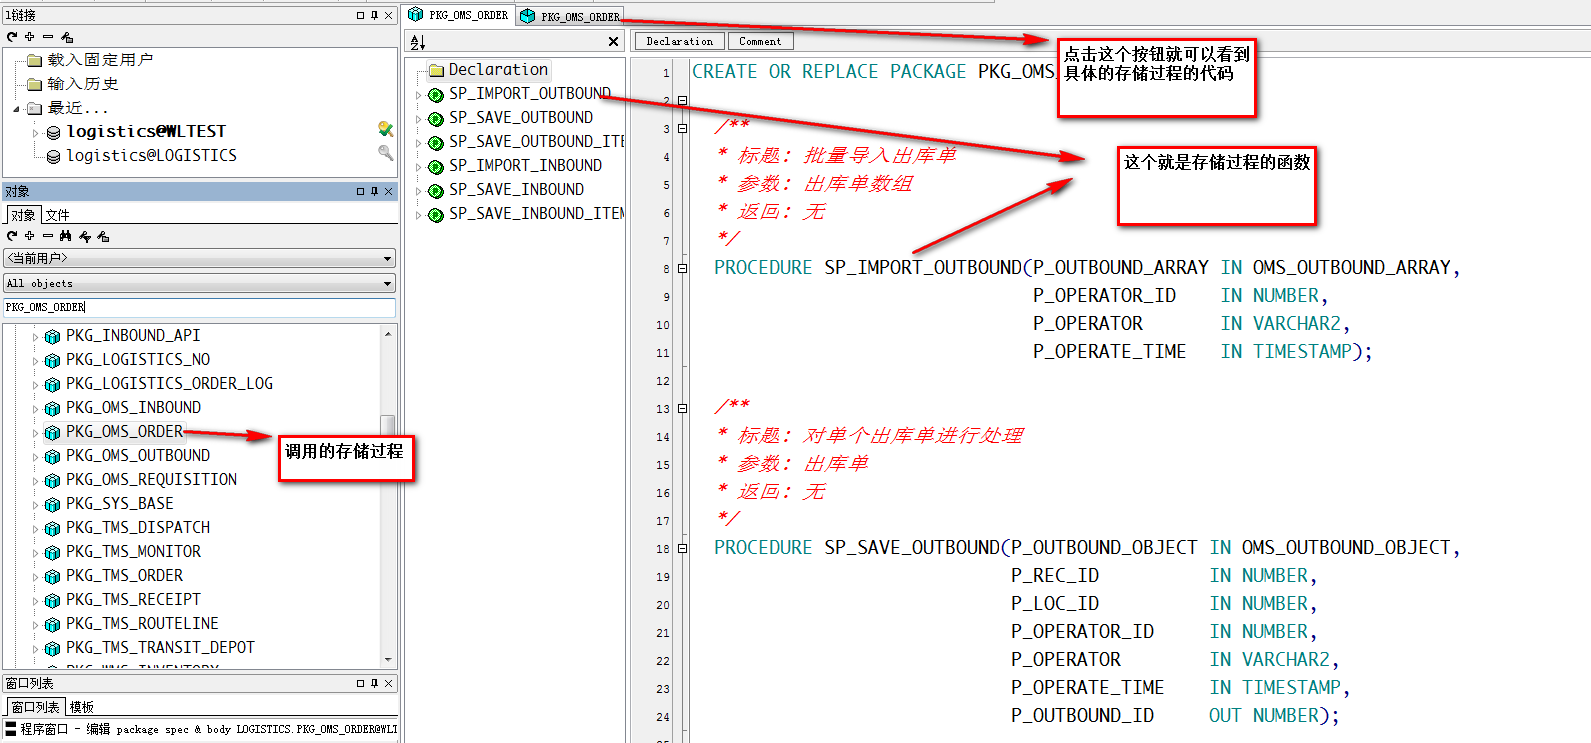Click the grey key icon beside logistics@LOGISTICS
The image size is (1591, 743).
385,153
